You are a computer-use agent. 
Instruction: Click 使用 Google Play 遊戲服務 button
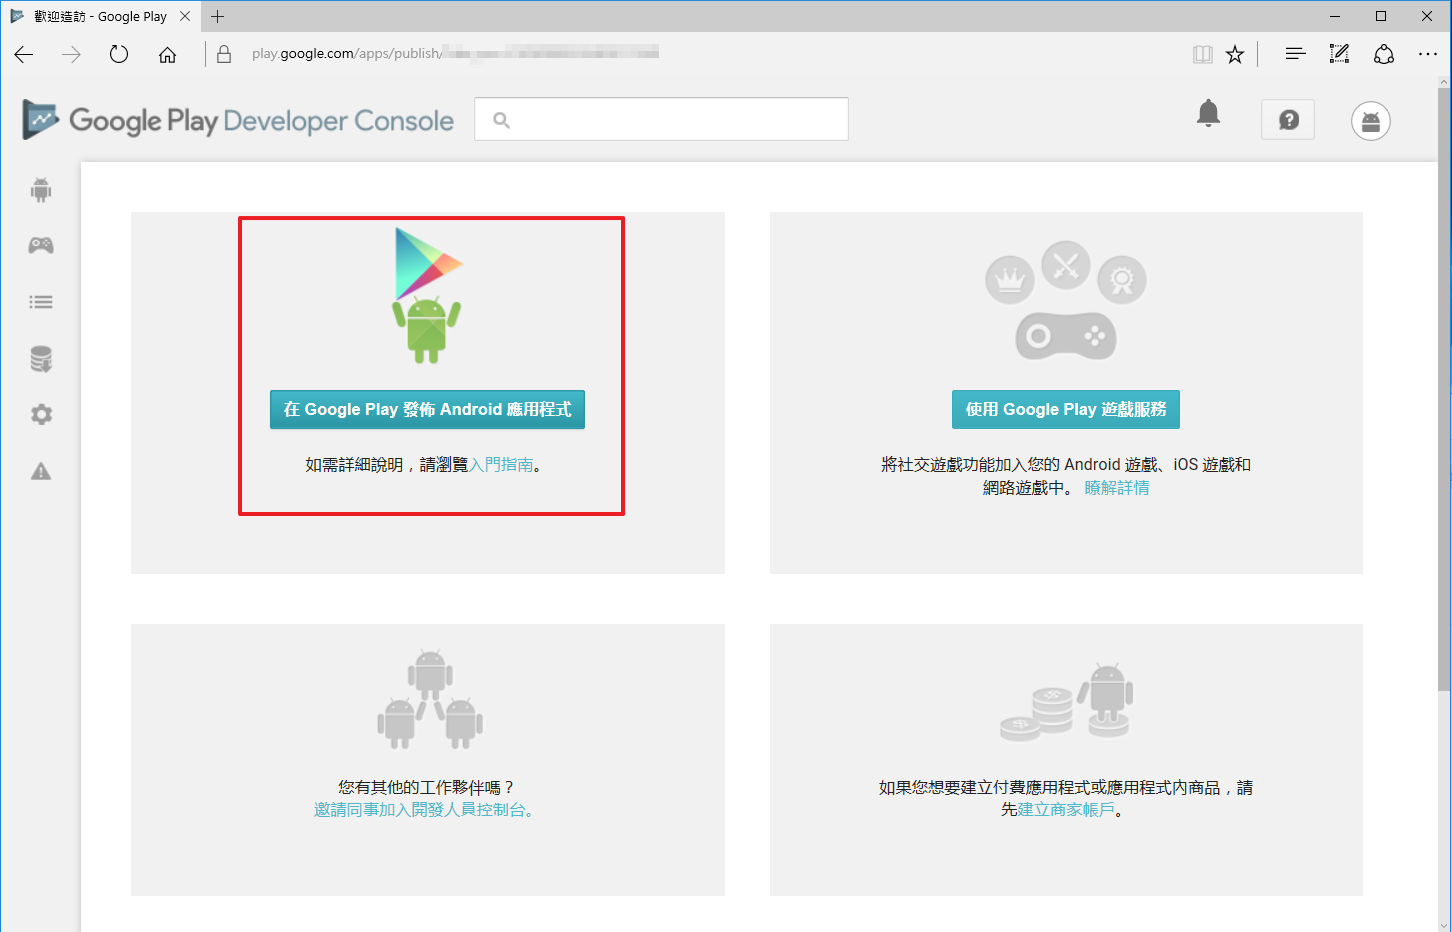tap(1066, 409)
